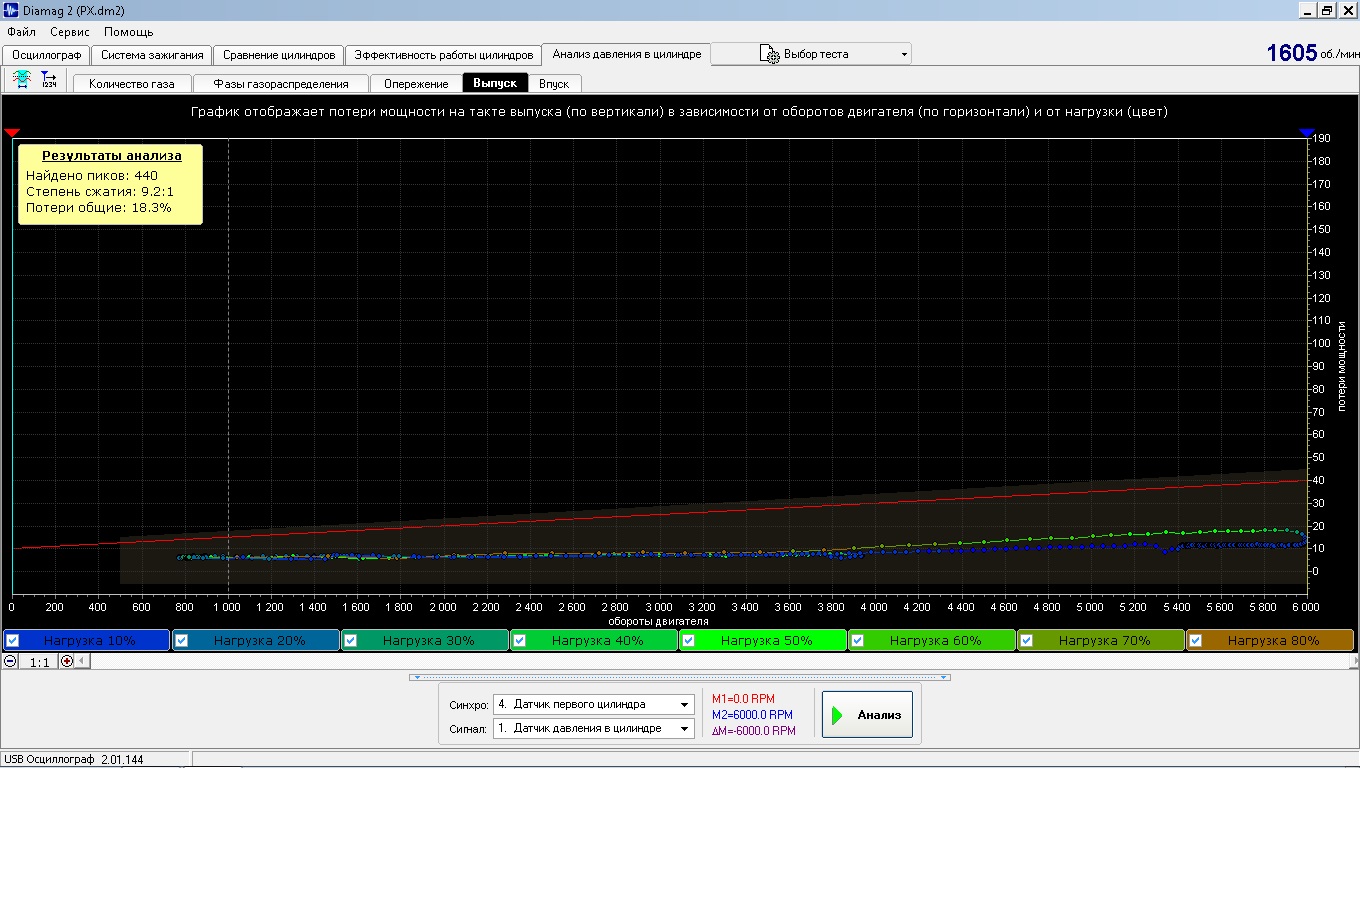Image resolution: width=1360 pixels, height=900 pixels.
Task: Toggle the Нагрузка 40% checkbox
Action: (x=520, y=640)
